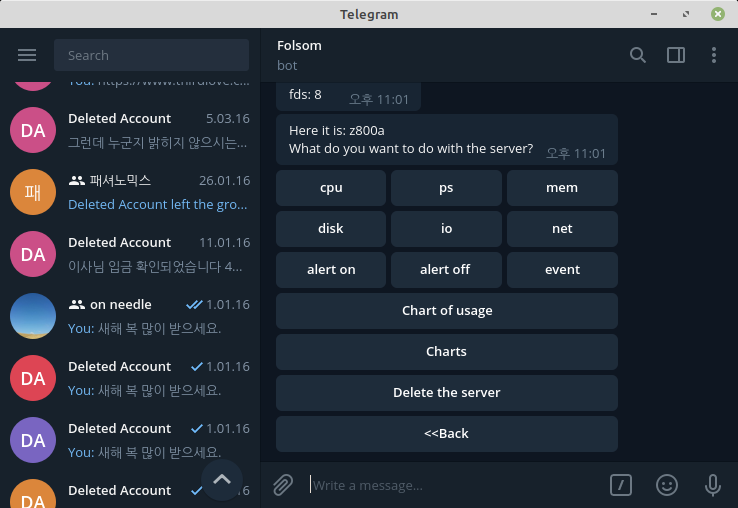The height and width of the screenshot is (508, 738).
Task: Click the 'fds: 8' message bubble
Action: tap(348, 96)
